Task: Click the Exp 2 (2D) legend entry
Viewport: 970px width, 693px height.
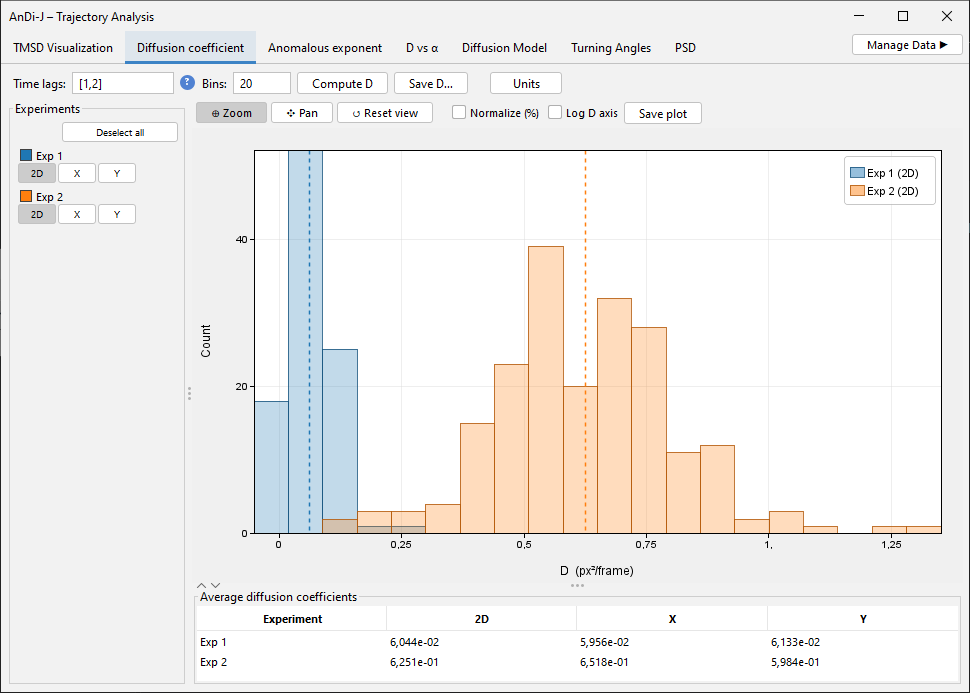Action: [885, 191]
